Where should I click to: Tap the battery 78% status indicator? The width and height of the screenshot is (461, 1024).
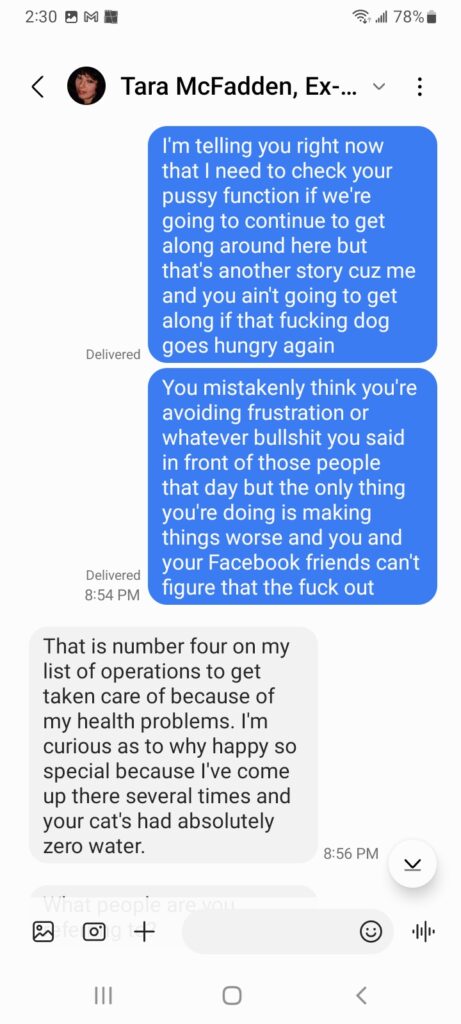(414, 18)
